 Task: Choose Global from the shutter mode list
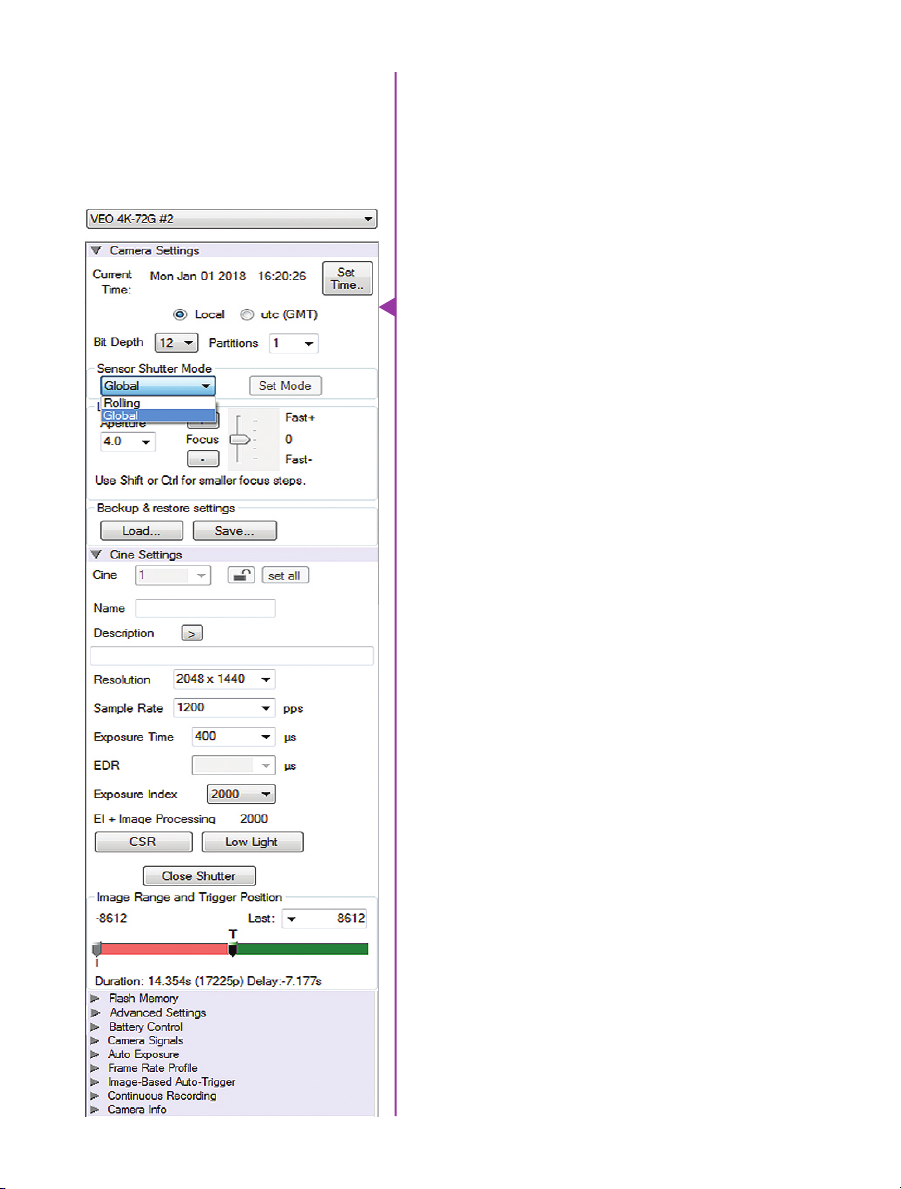click(x=158, y=416)
